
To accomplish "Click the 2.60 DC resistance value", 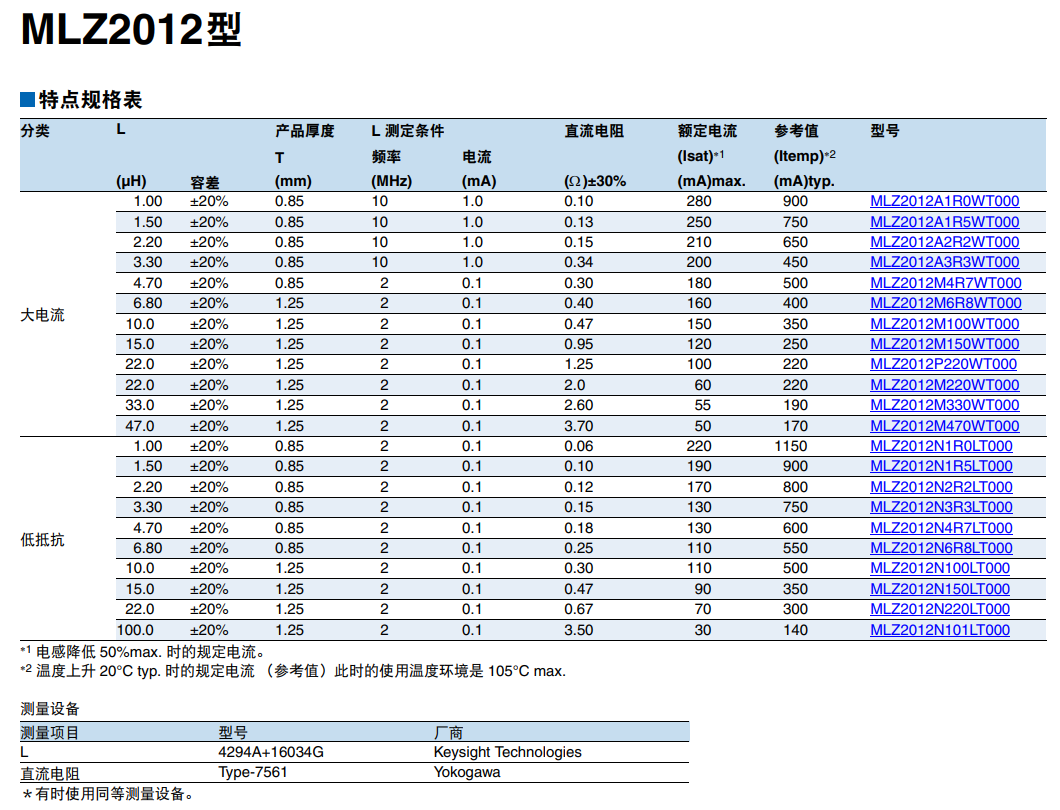I will coord(579,406).
